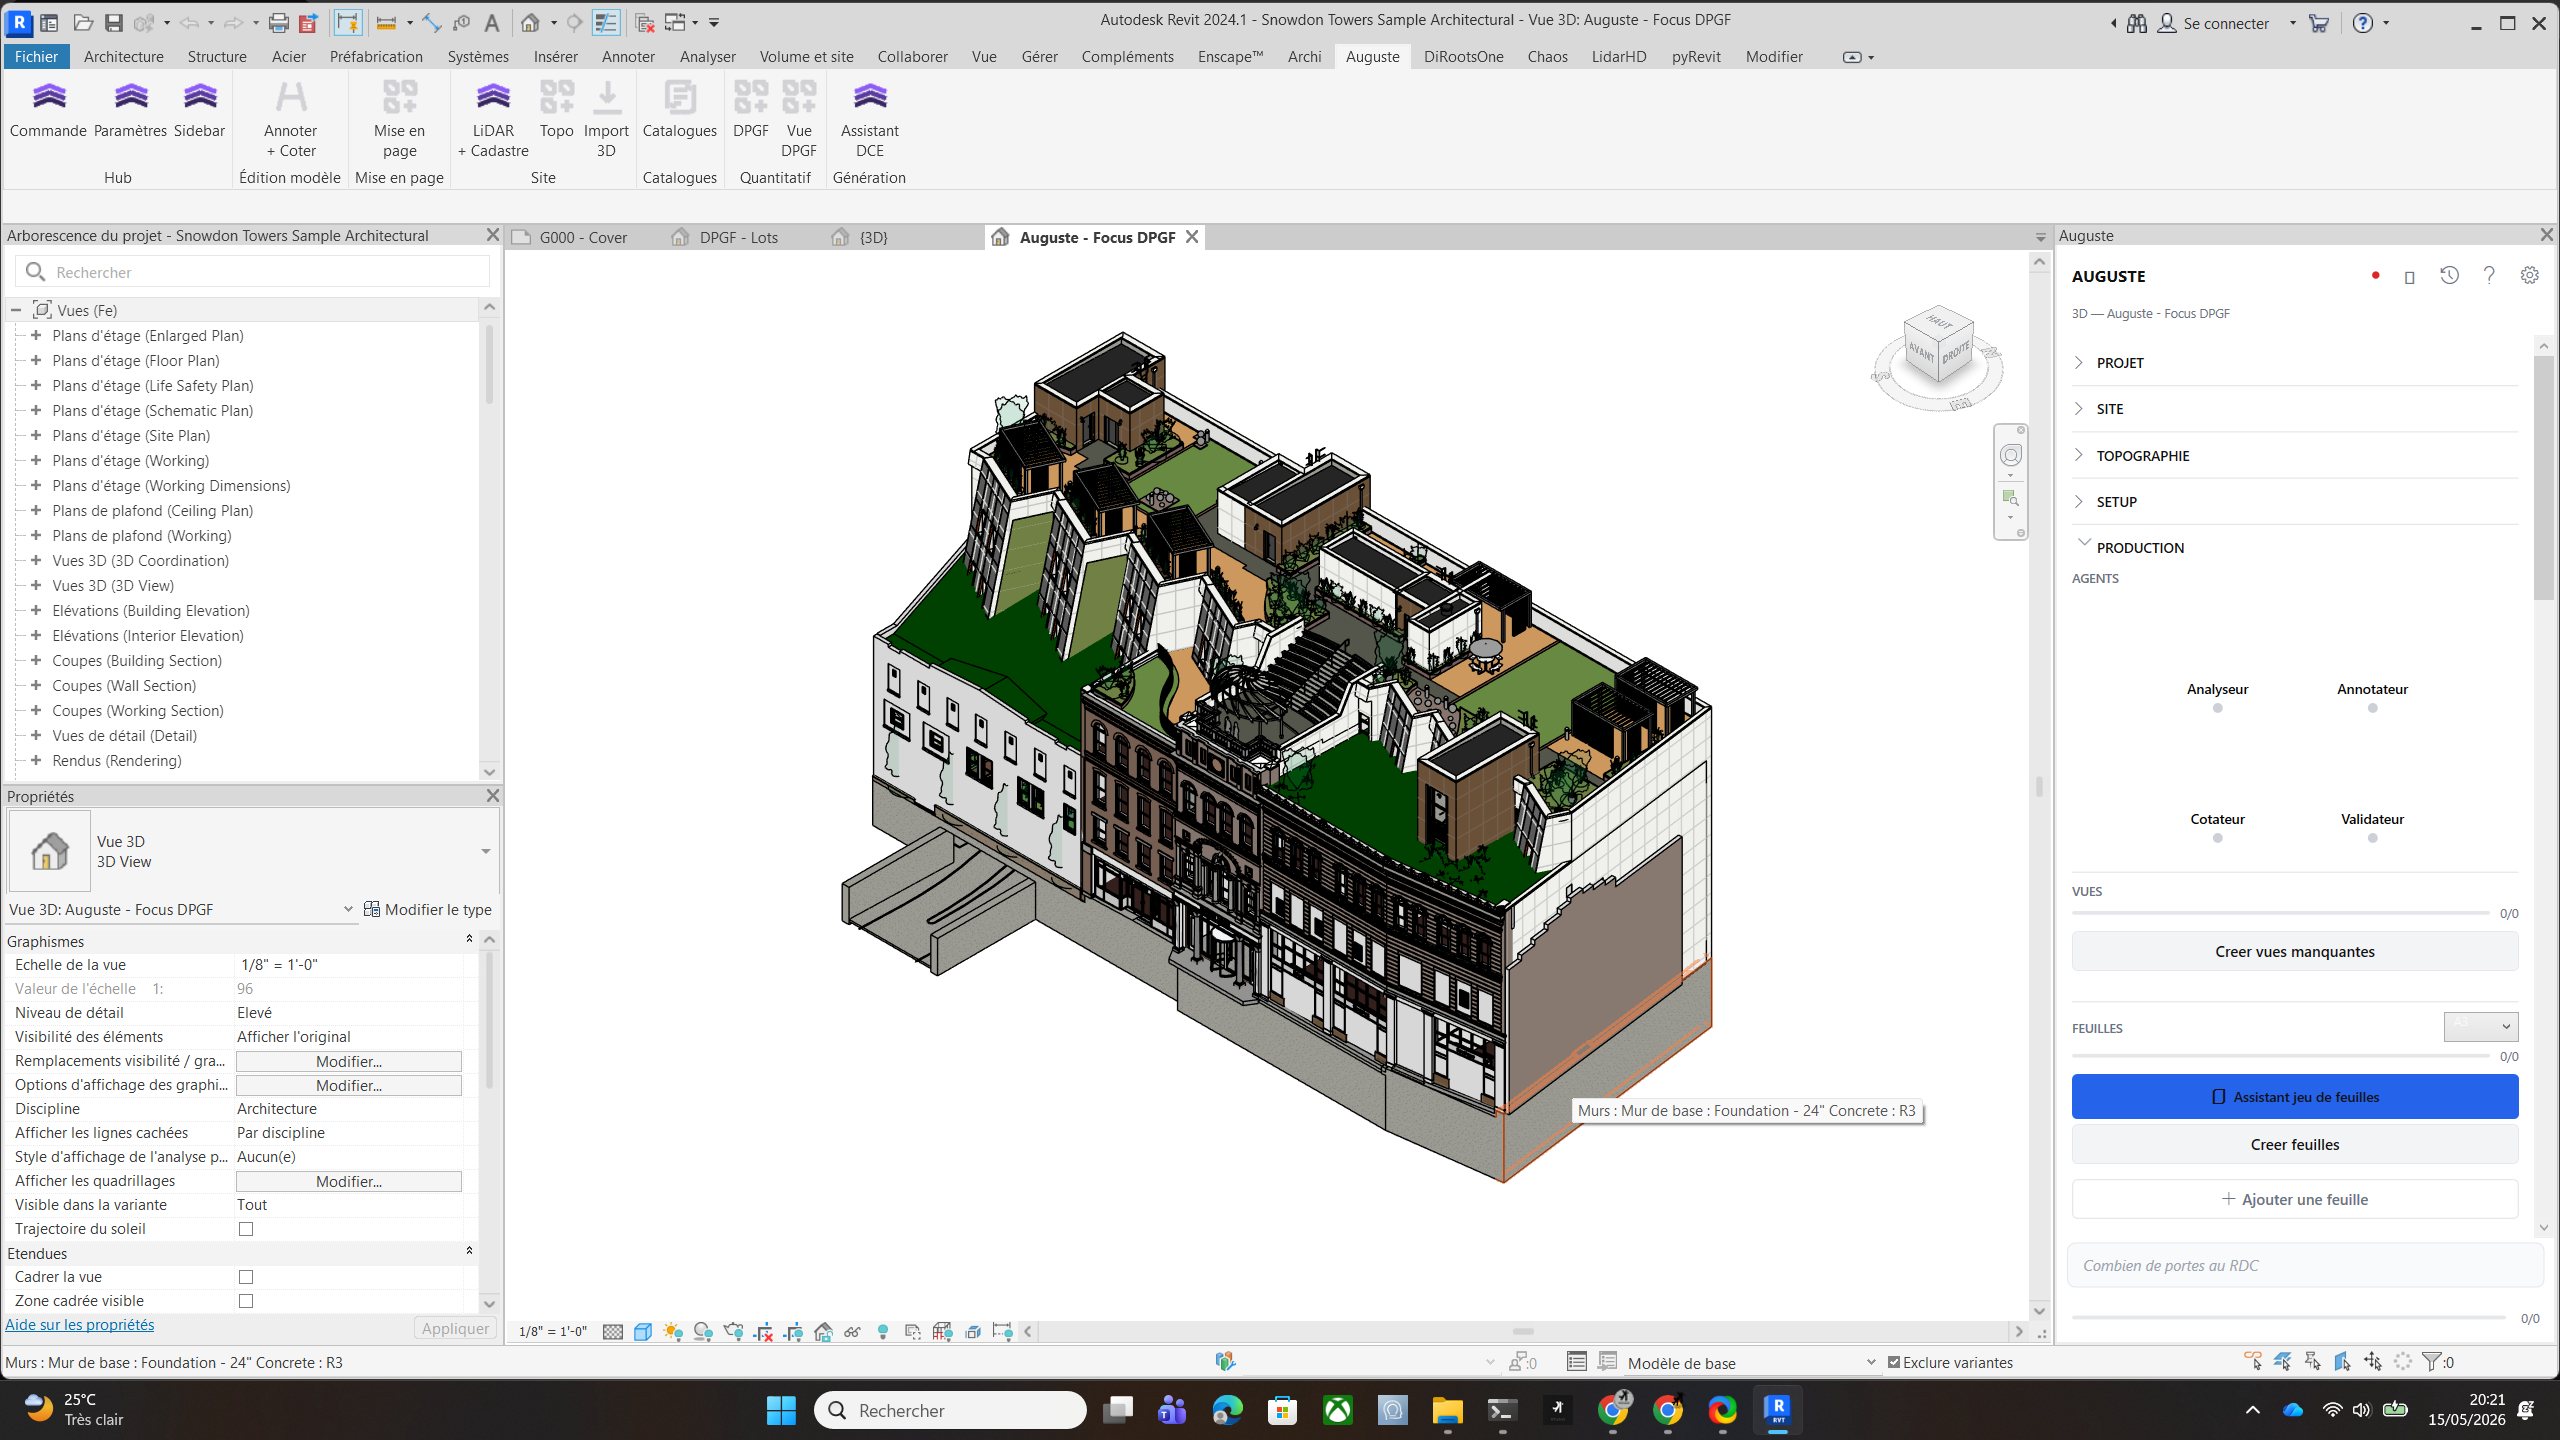Screen dimensions: 2560x1440
Task: Open the Commande tool in Hub panel
Action: click(48, 110)
